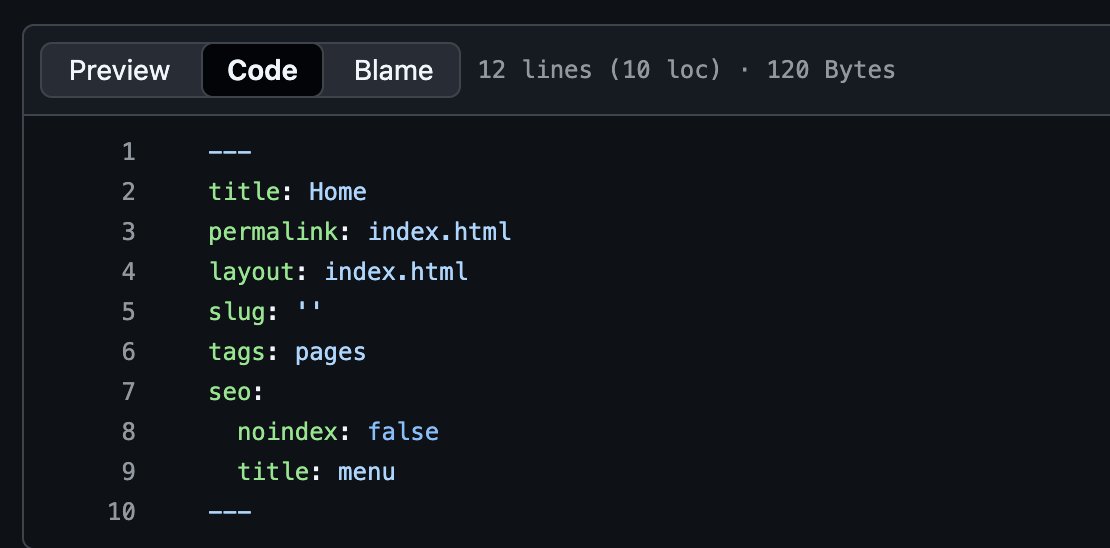
Task: Select the Code tab
Action: [x=263, y=70]
